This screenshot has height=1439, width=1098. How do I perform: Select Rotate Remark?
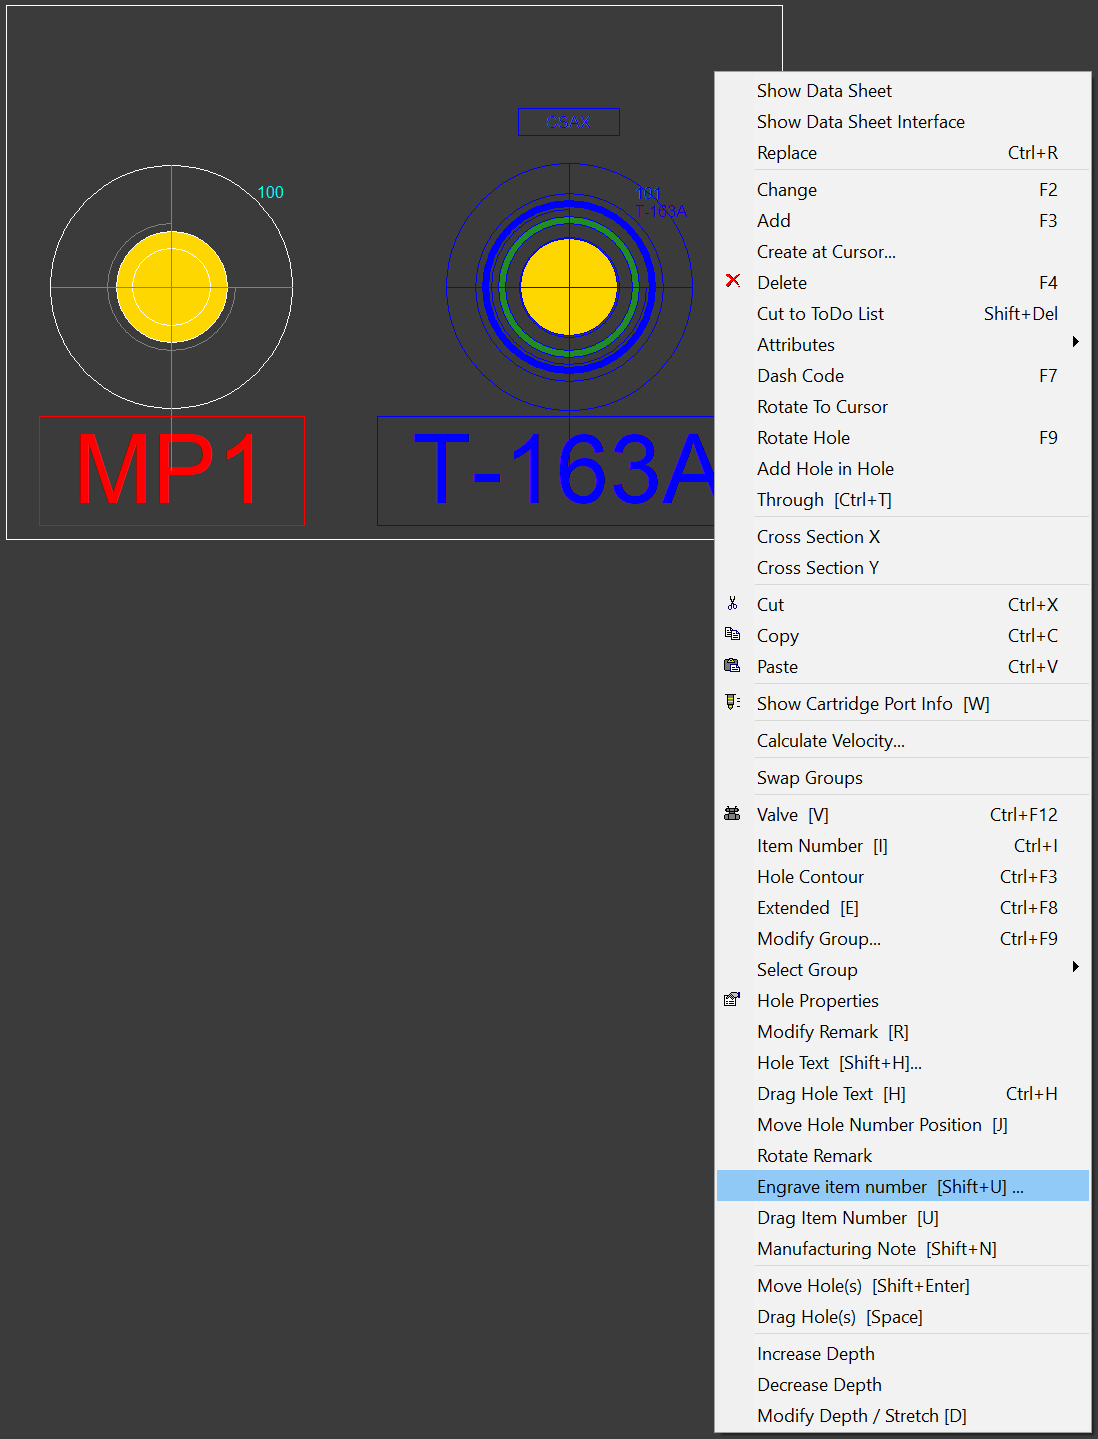click(903, 1156)
